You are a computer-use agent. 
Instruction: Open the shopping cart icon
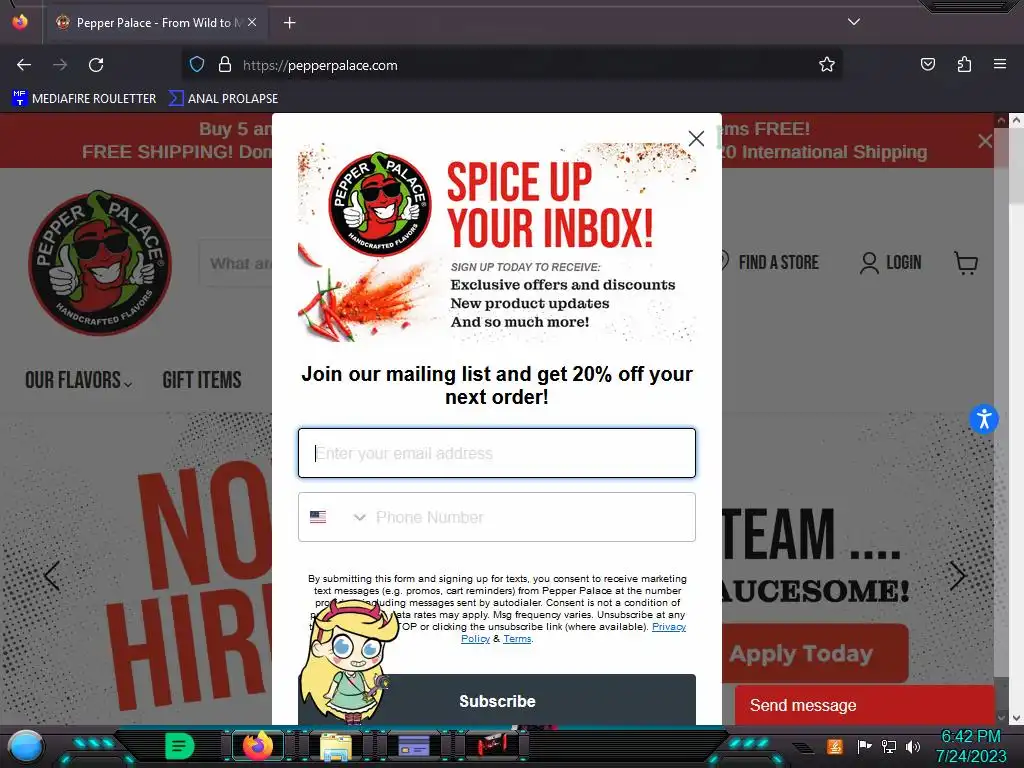point(966,263)
